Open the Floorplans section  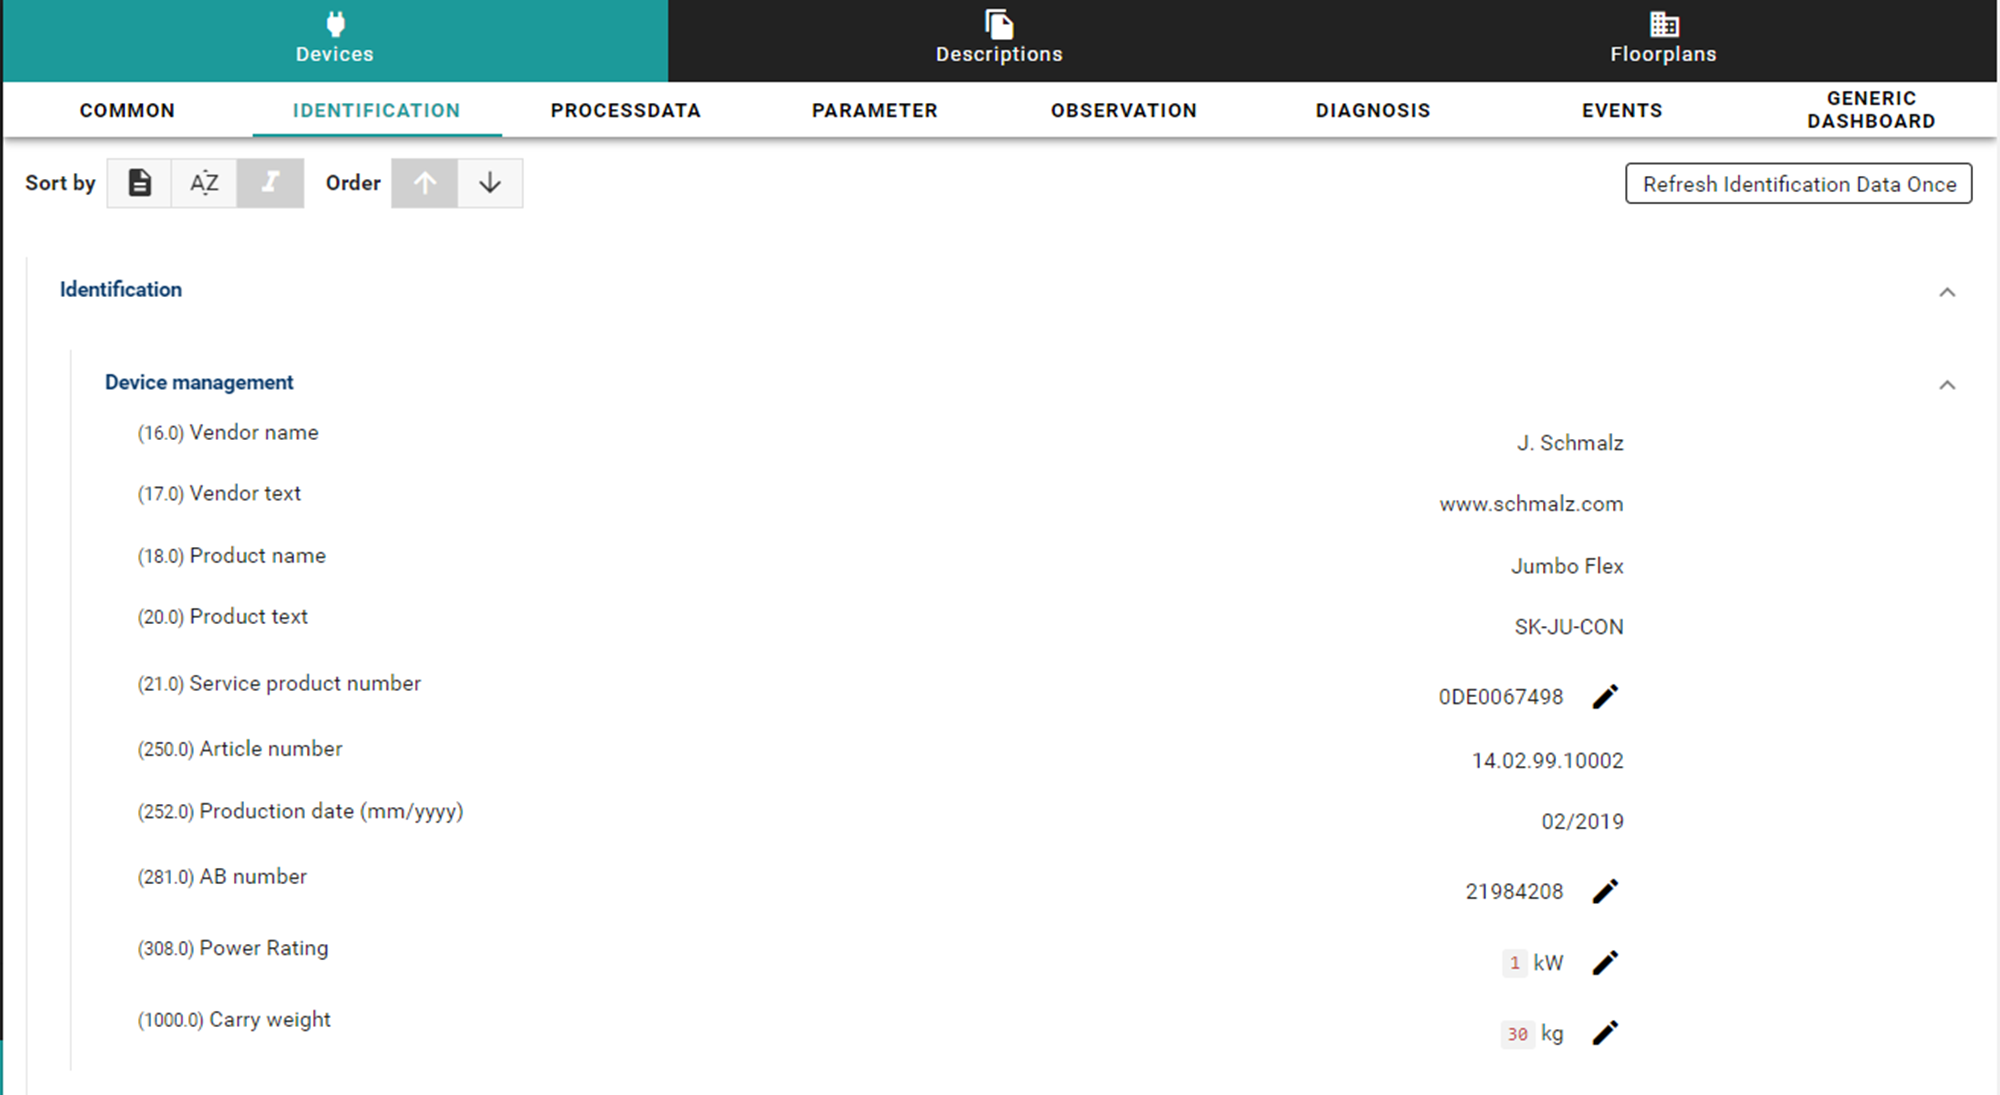click(1663, 40)
